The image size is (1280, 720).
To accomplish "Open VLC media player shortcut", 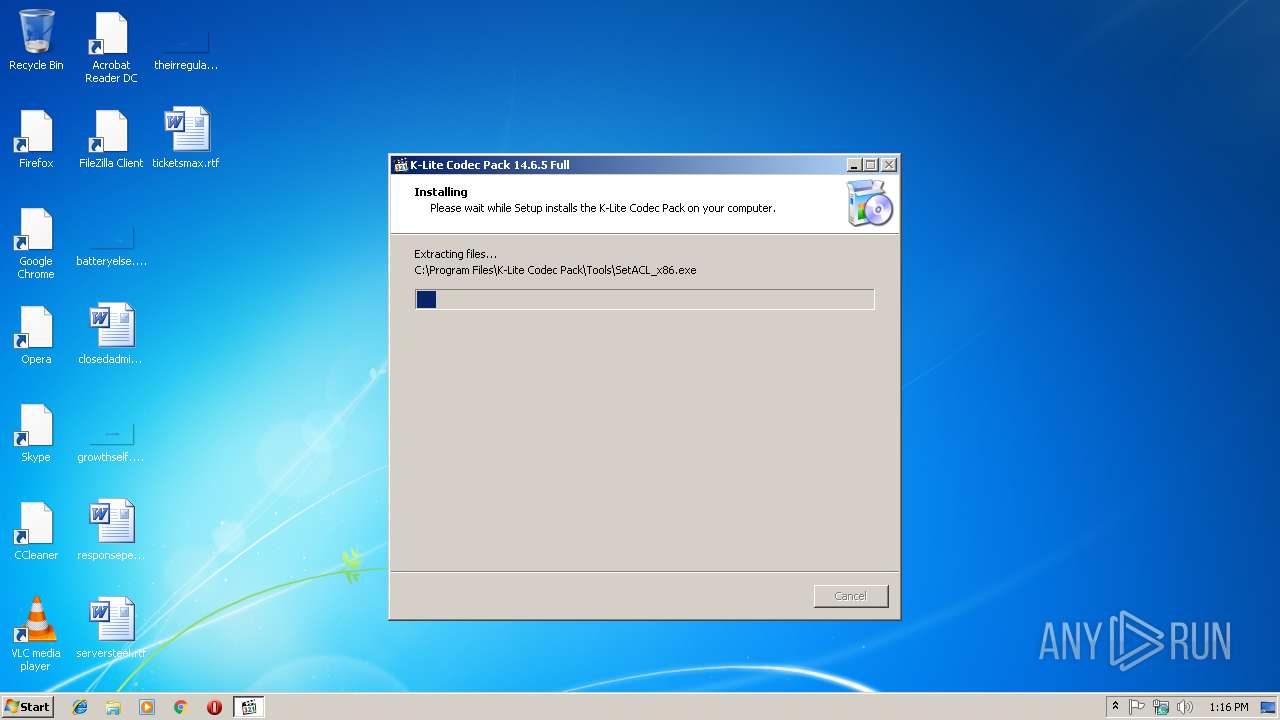I will click(x=36, y=635).
